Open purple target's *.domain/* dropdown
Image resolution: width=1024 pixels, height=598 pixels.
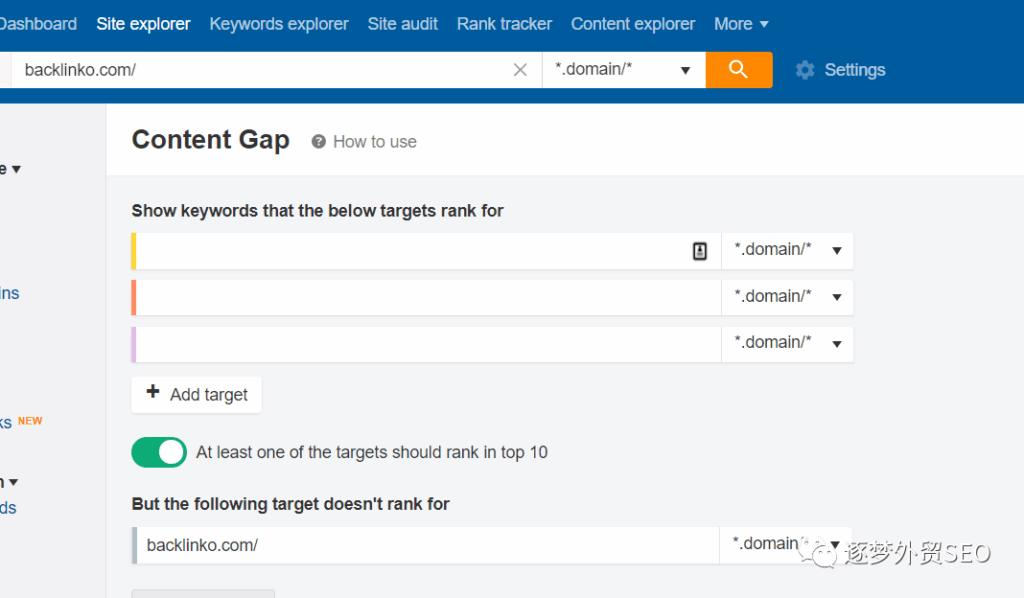click(x=787, y=344)
